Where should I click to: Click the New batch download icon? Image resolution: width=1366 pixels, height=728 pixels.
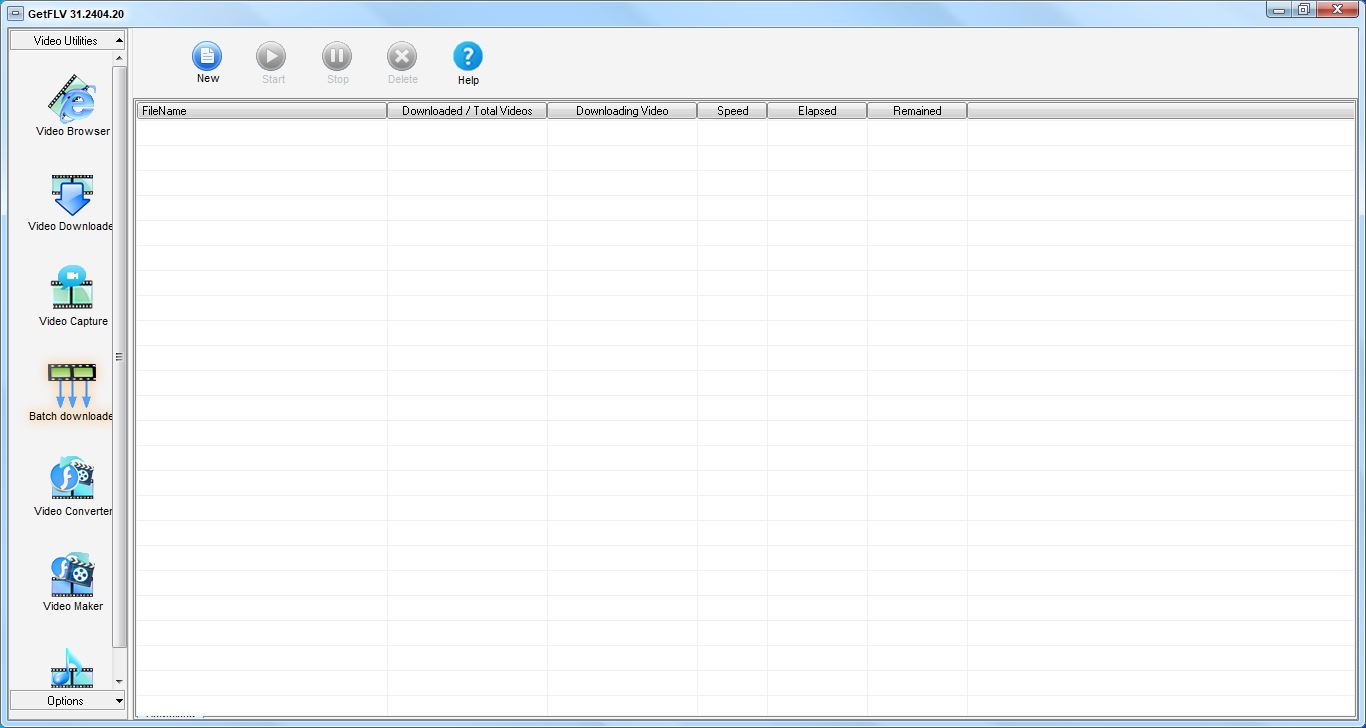(x=207, y=57)
